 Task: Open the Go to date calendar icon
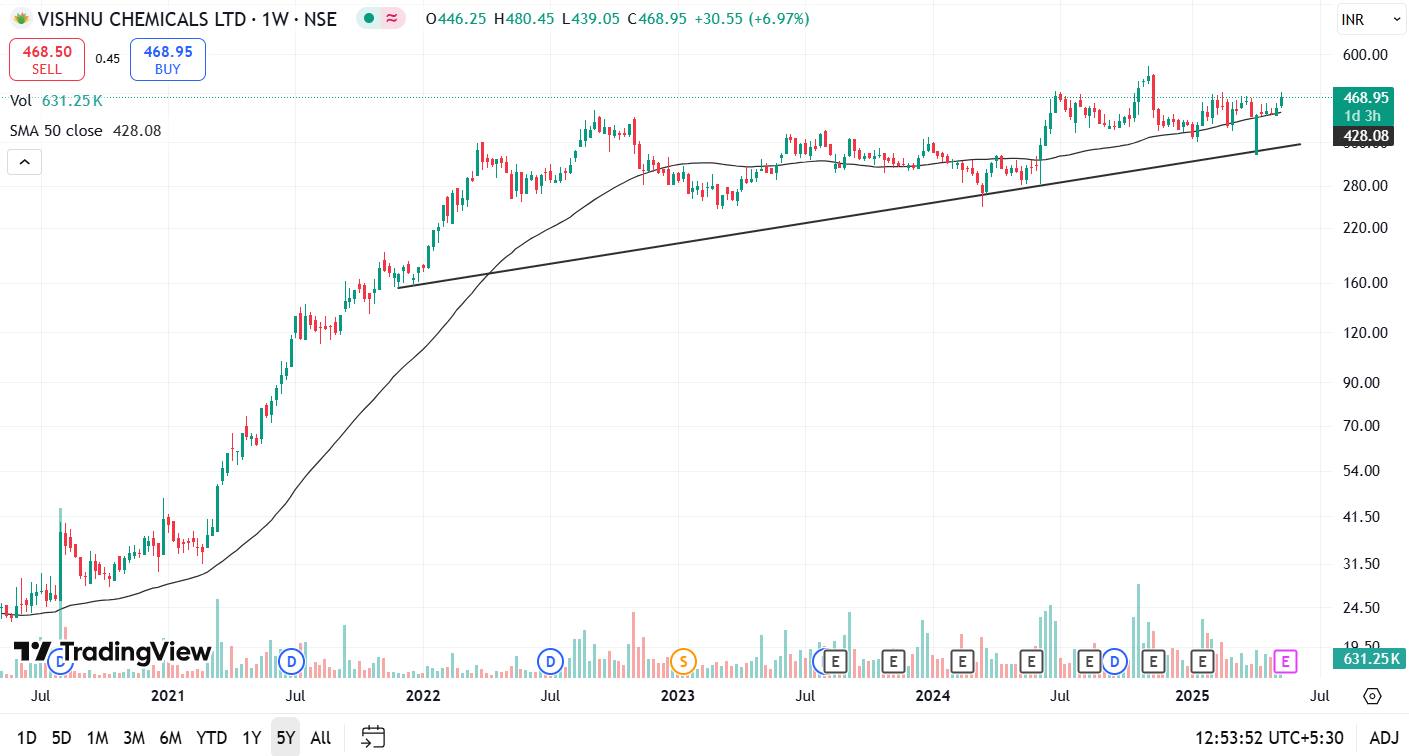373,738
